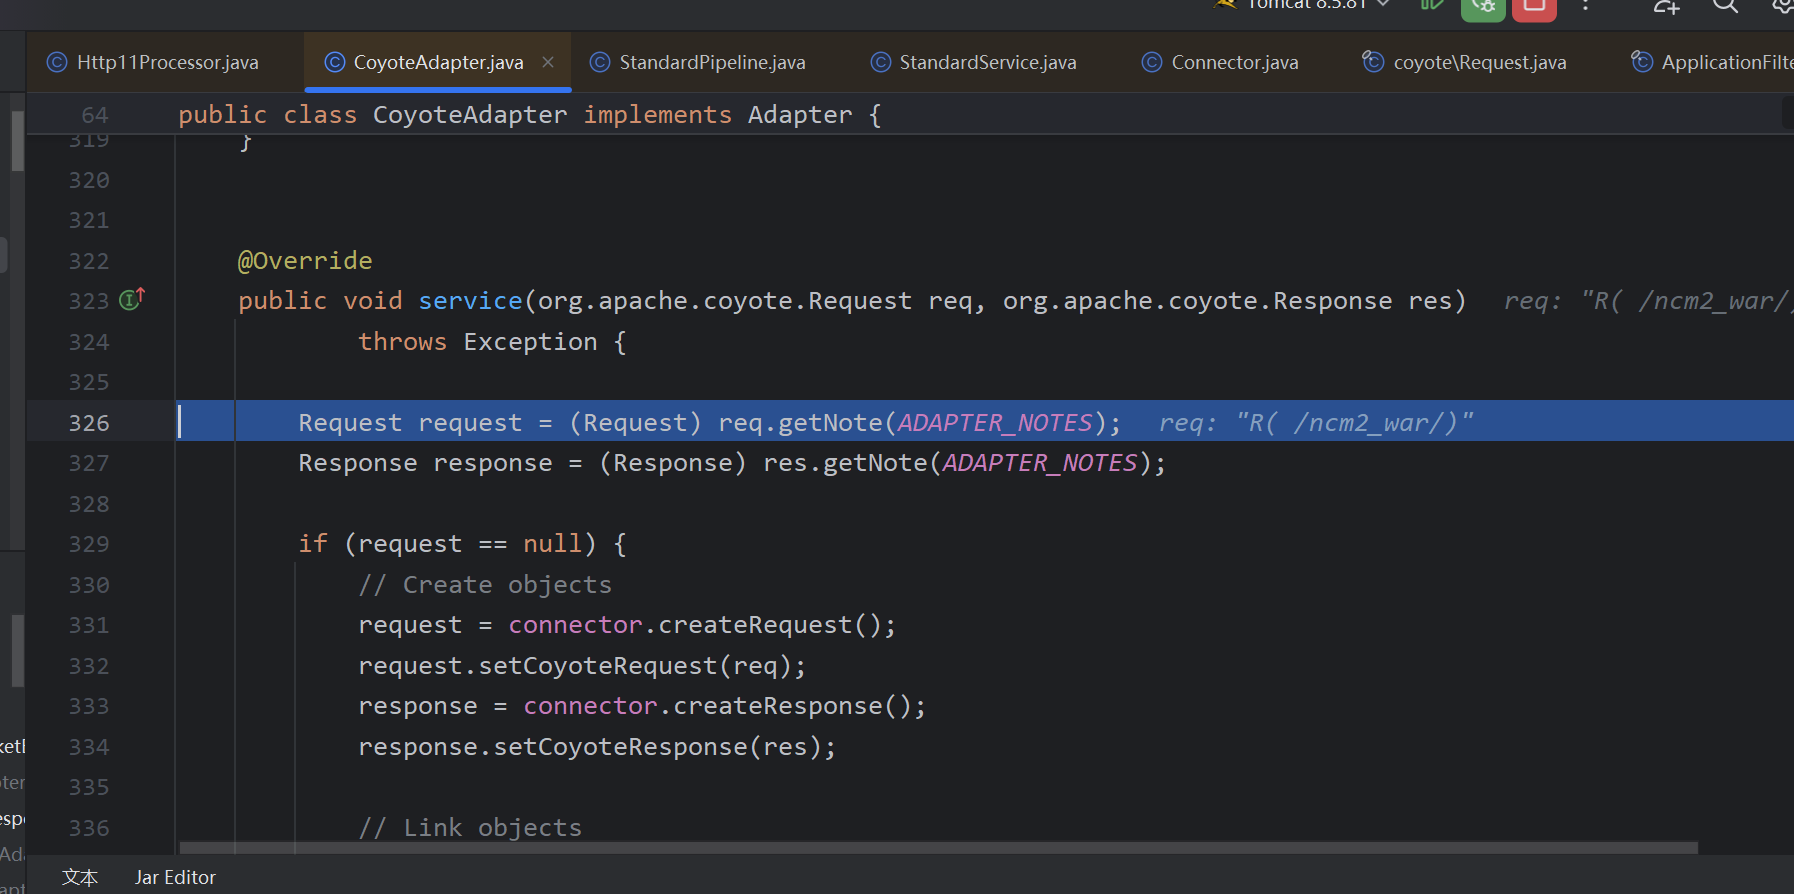Click the implements-method gutter icon on line 323
The image size is (1794, 894).
click(132, 299)
